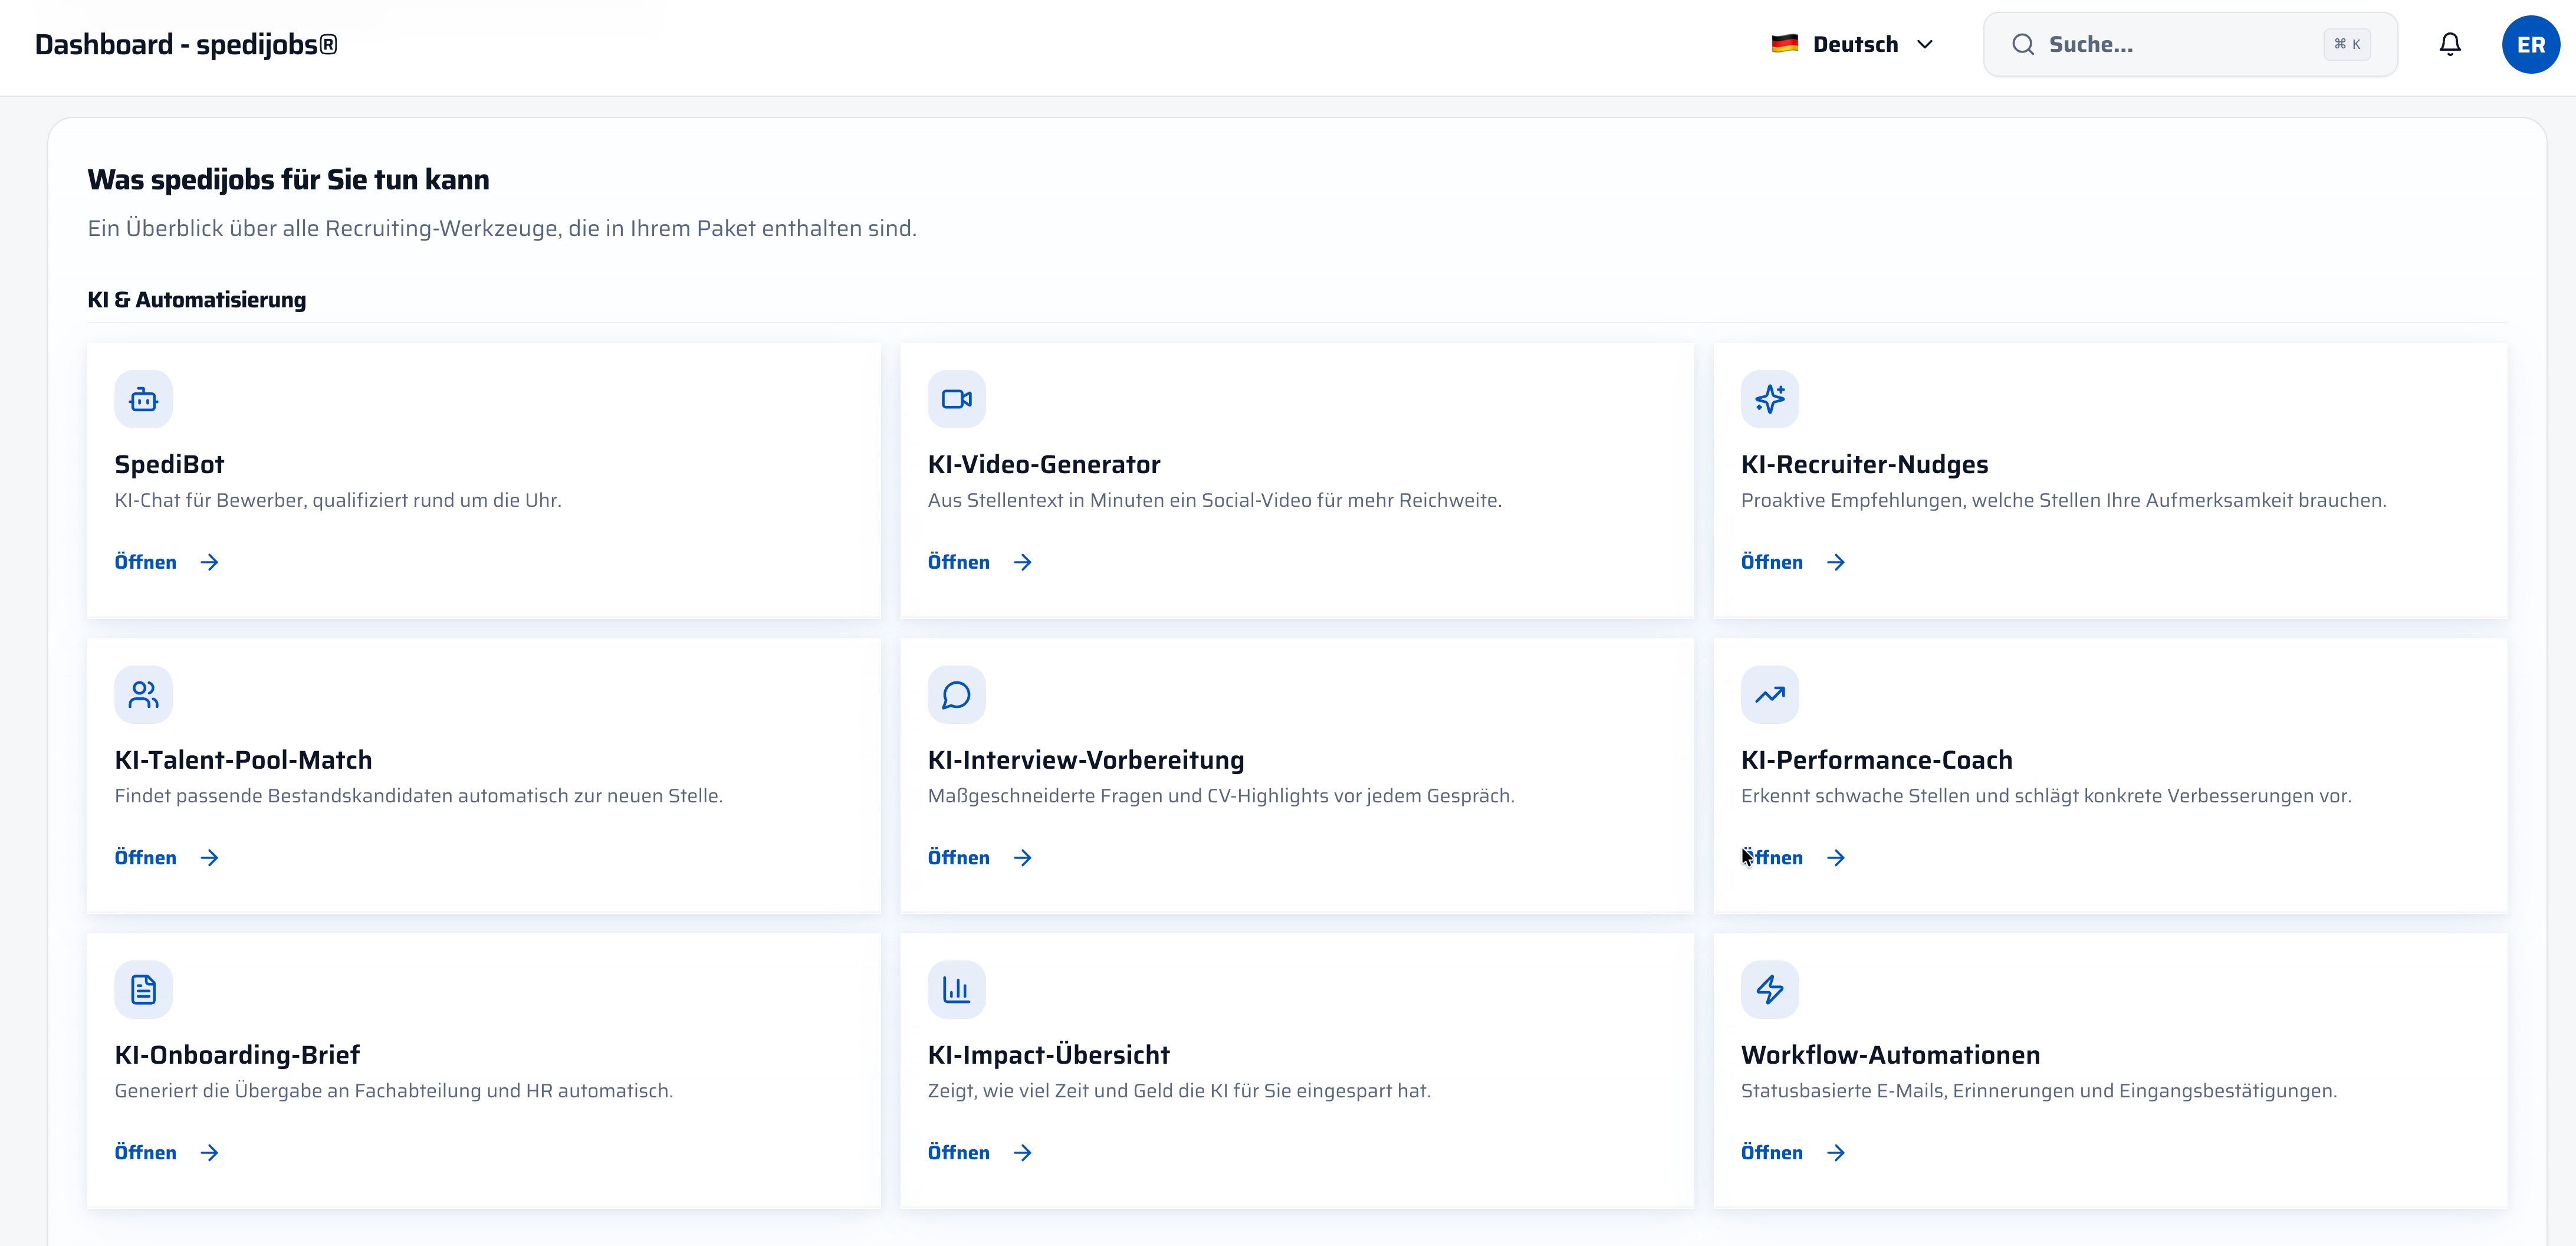Click the arrow beside SpediBot Öffnen
This screenshot has width=2576, height=1246.
(x=209, y=562)
